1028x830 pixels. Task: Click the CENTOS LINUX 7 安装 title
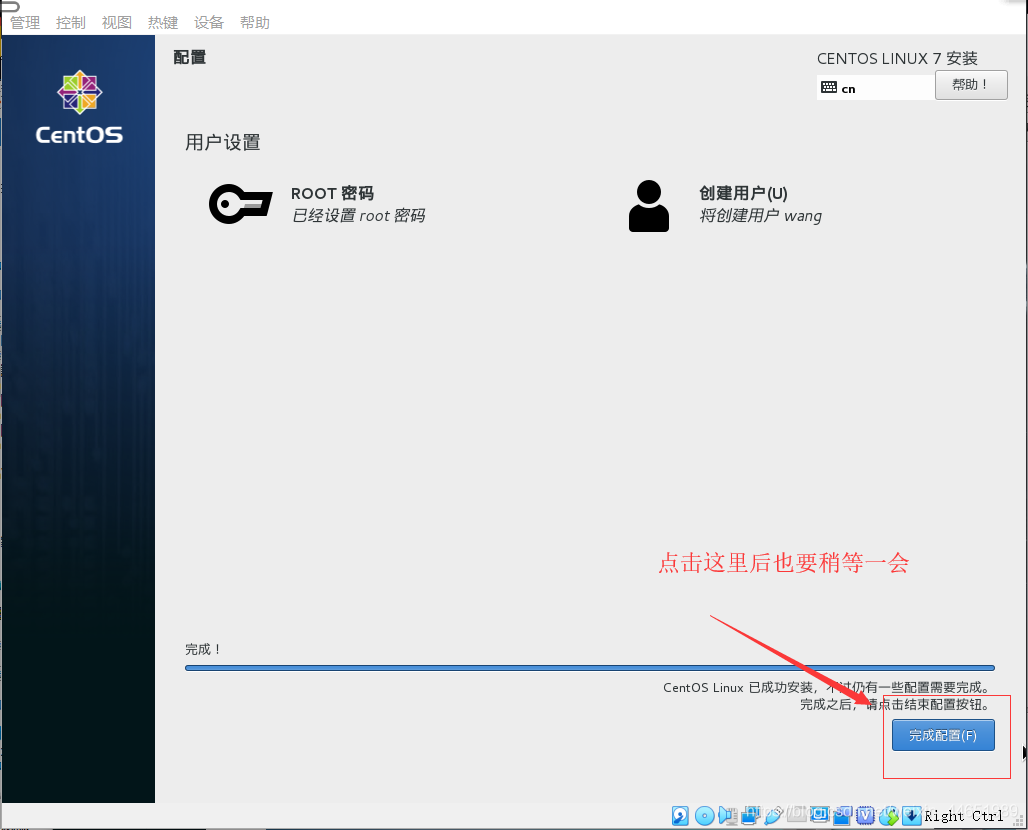pos(897,58)
